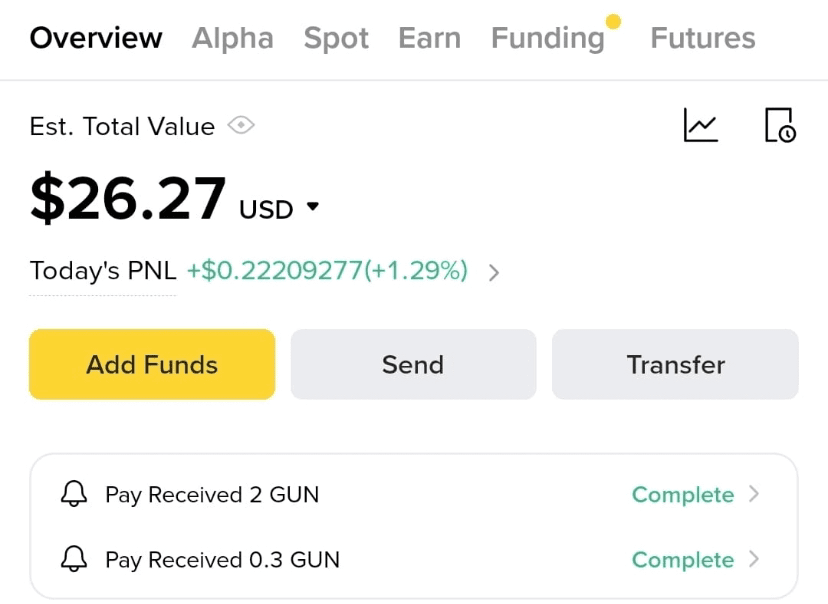The image size is (828, 604).
Task: Open the USD currency dropdown
Action: pyautogui.click(x=312, y=207)
